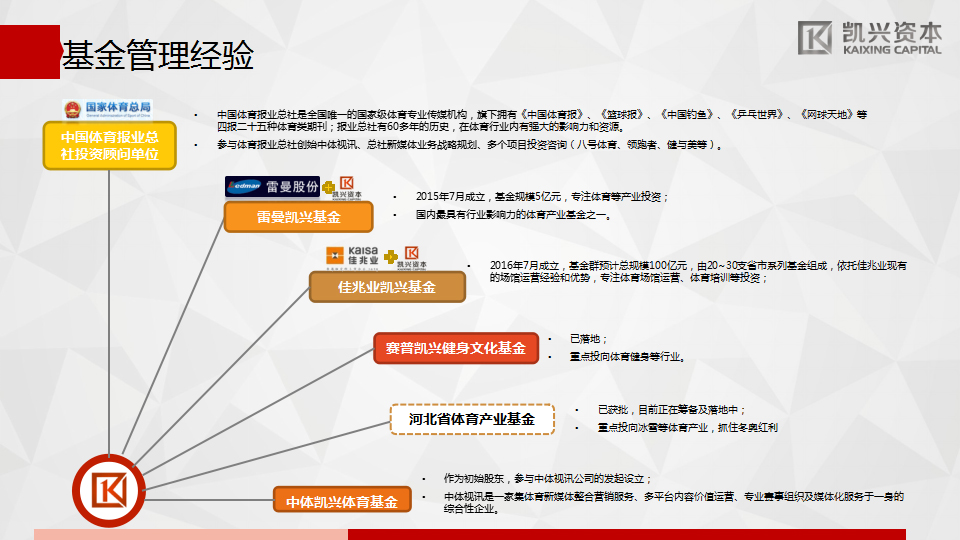Select the dashed 河北省体育产业基金 box

click(x=472, y=419)
